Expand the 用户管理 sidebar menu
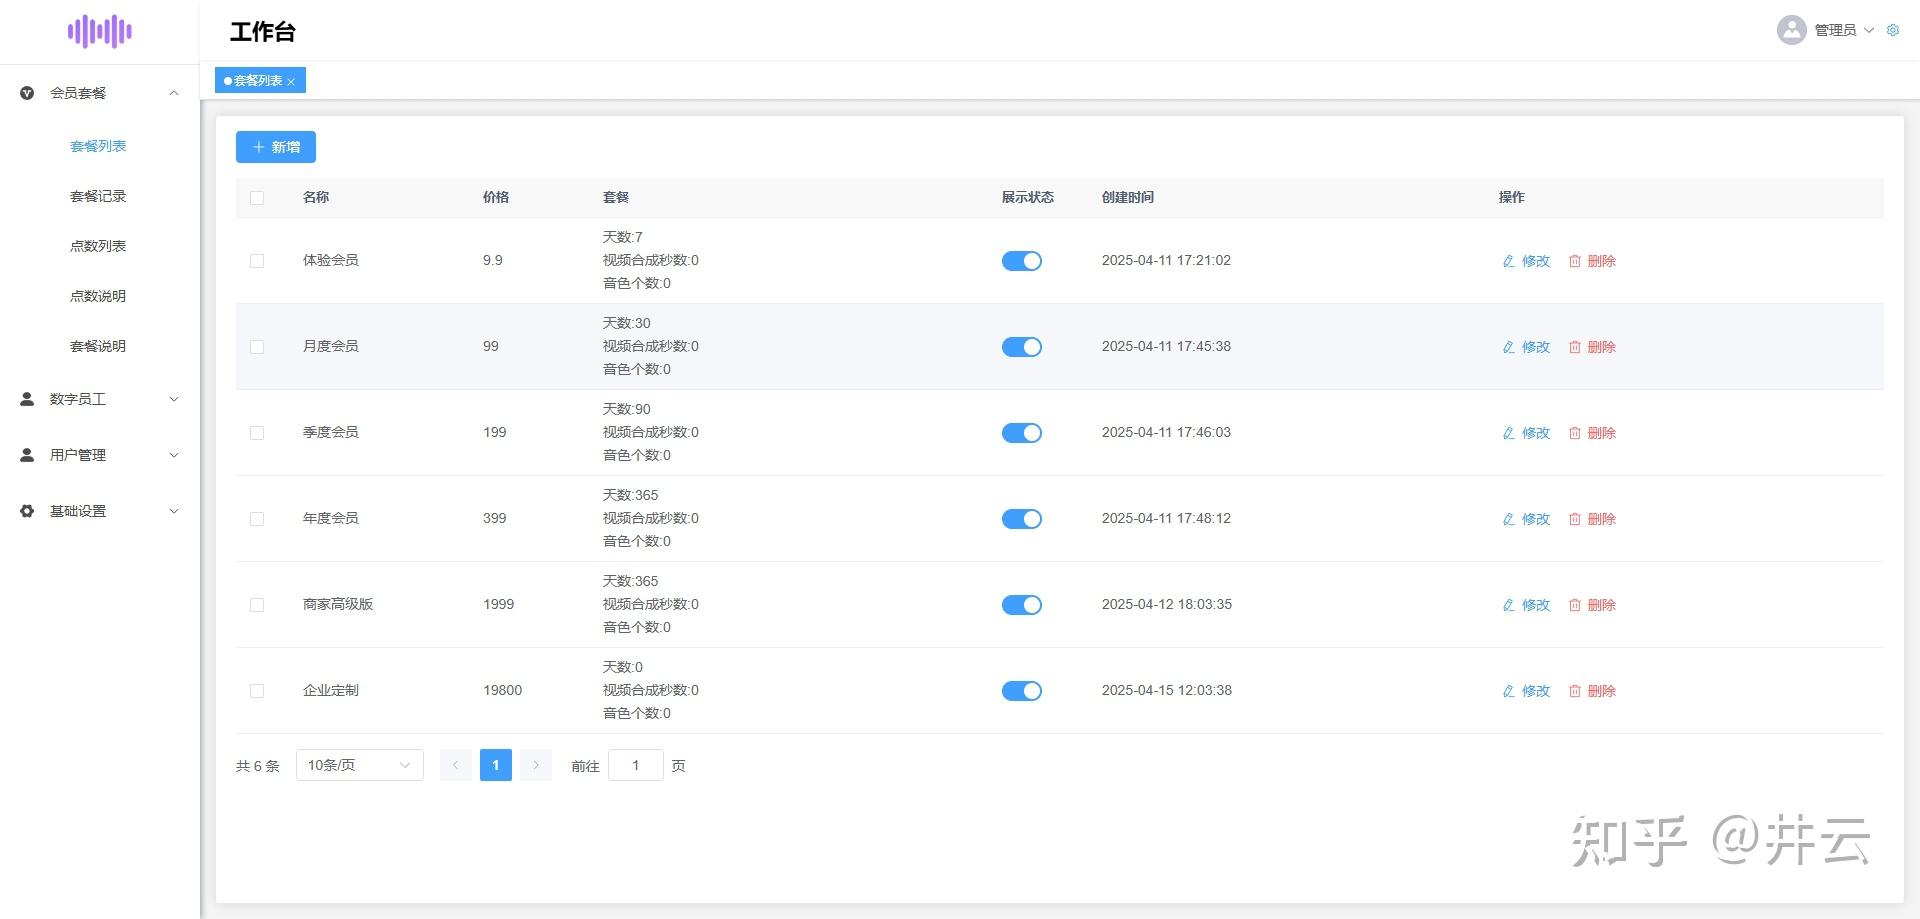 [x=100, y=455]
